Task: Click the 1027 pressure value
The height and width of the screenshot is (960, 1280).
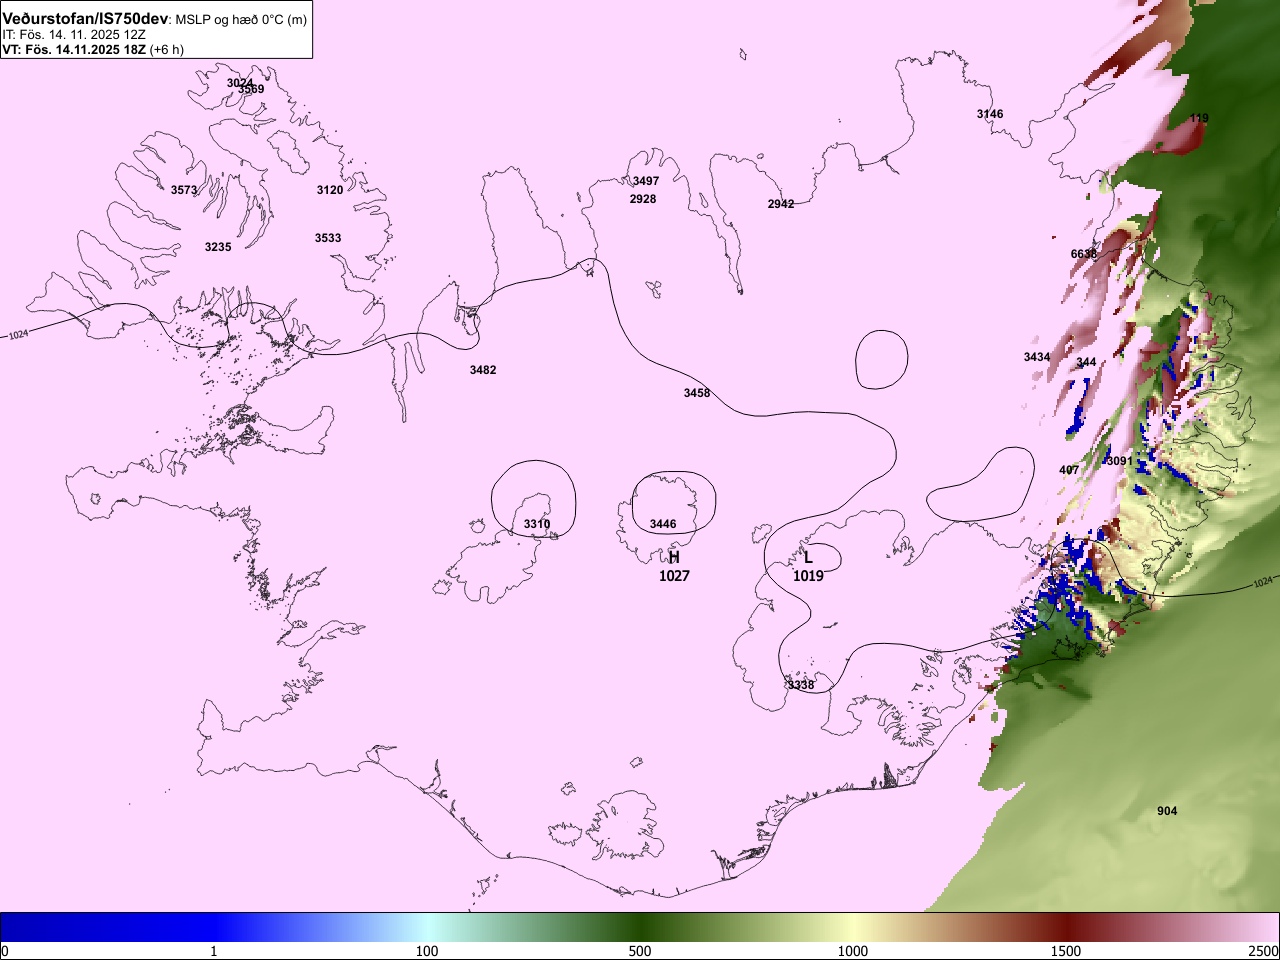Action: 674,576
